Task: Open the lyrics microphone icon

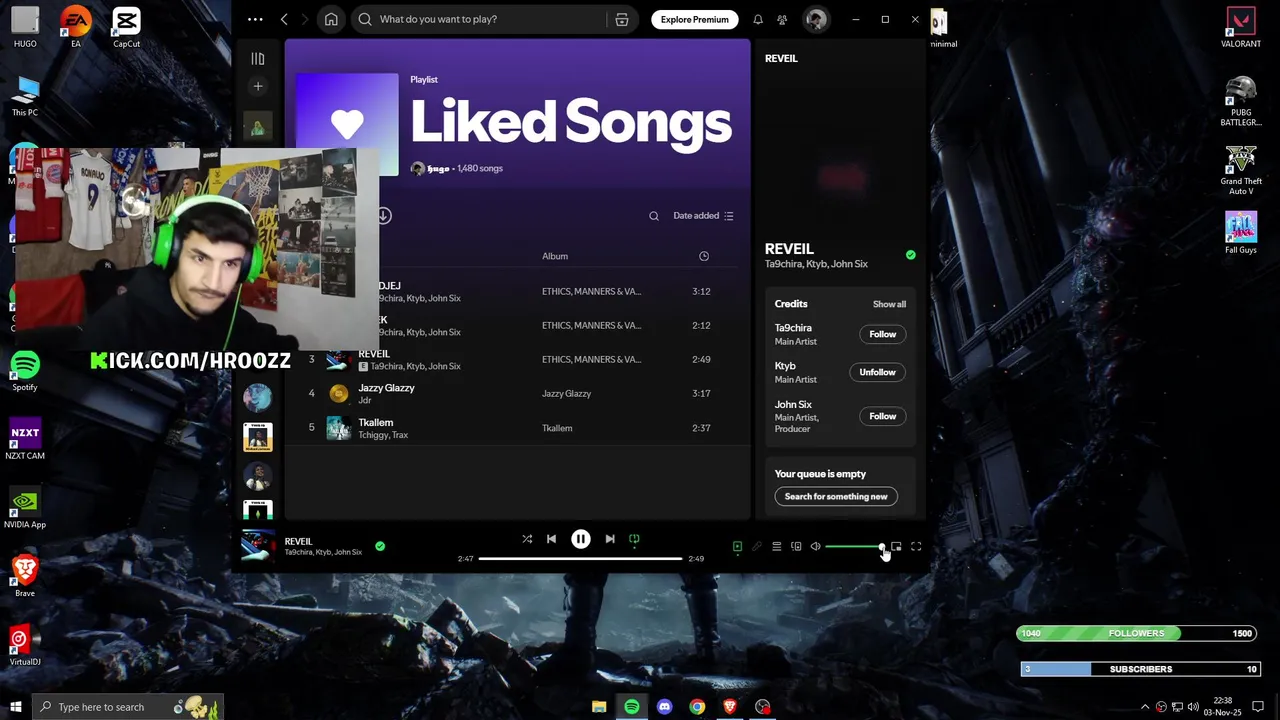Action: pos(757,547)
